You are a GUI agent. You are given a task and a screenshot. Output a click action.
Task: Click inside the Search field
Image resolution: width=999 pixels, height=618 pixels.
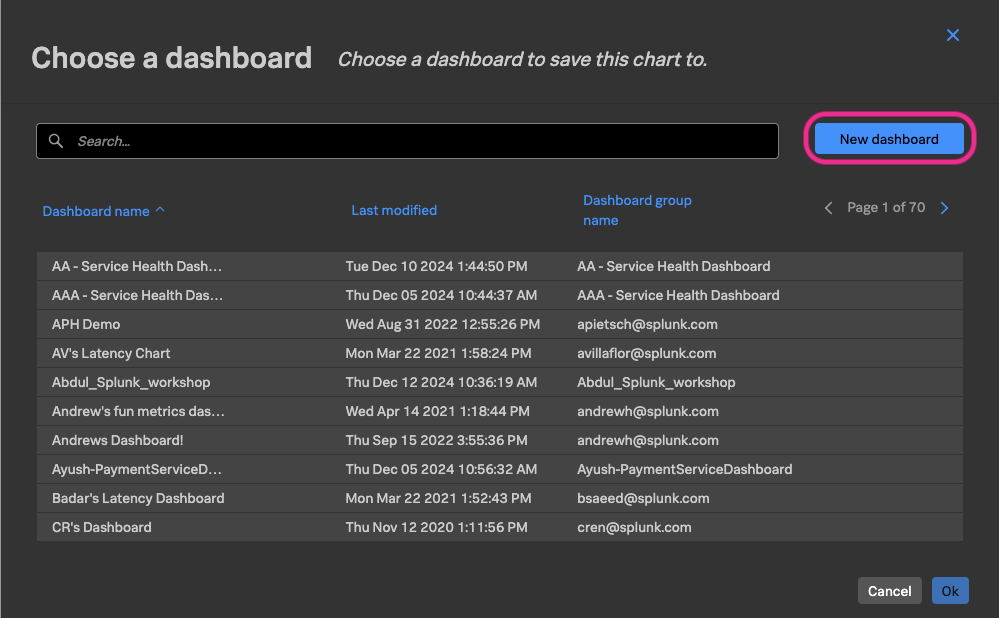[x=400, y=140]
